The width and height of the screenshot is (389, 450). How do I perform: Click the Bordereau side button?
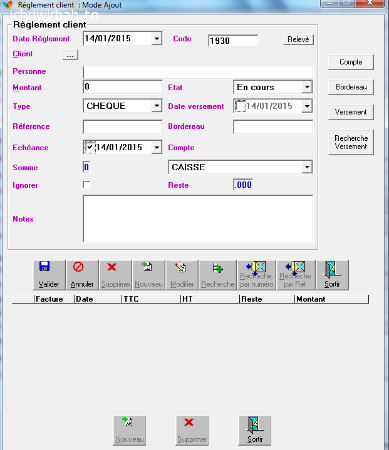coord(351,87)
